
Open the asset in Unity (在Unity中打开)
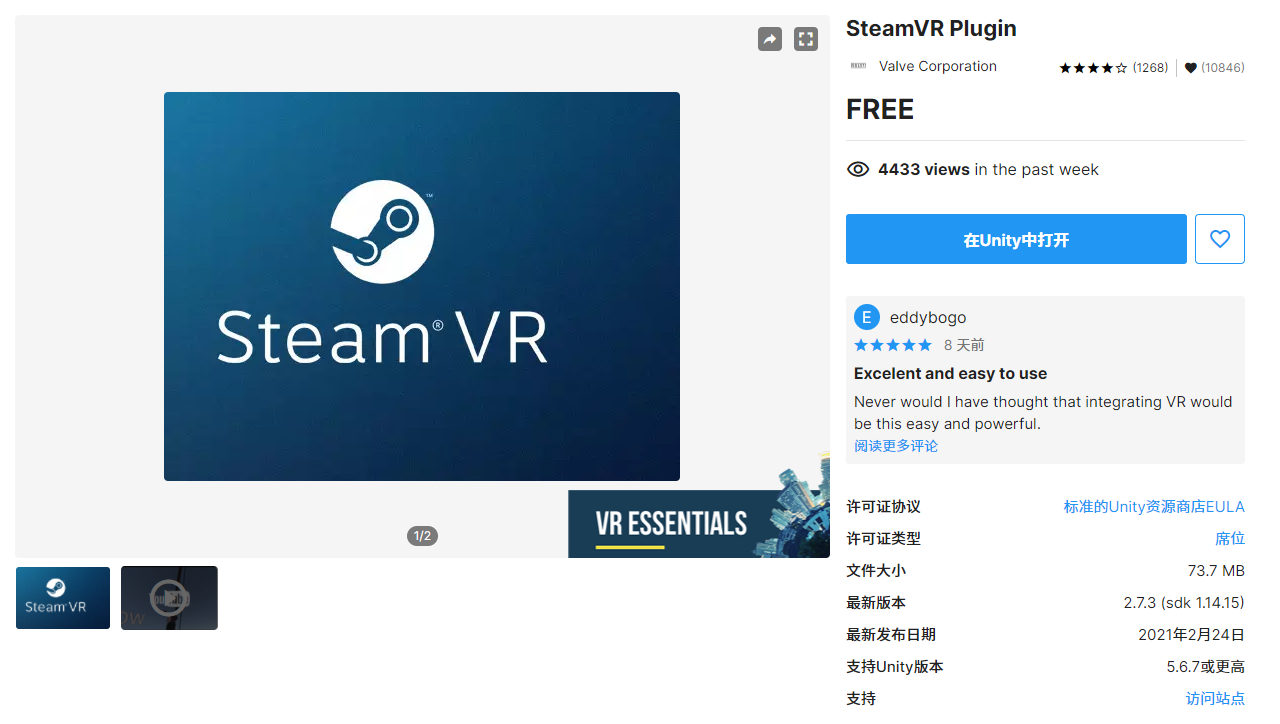1016,239
